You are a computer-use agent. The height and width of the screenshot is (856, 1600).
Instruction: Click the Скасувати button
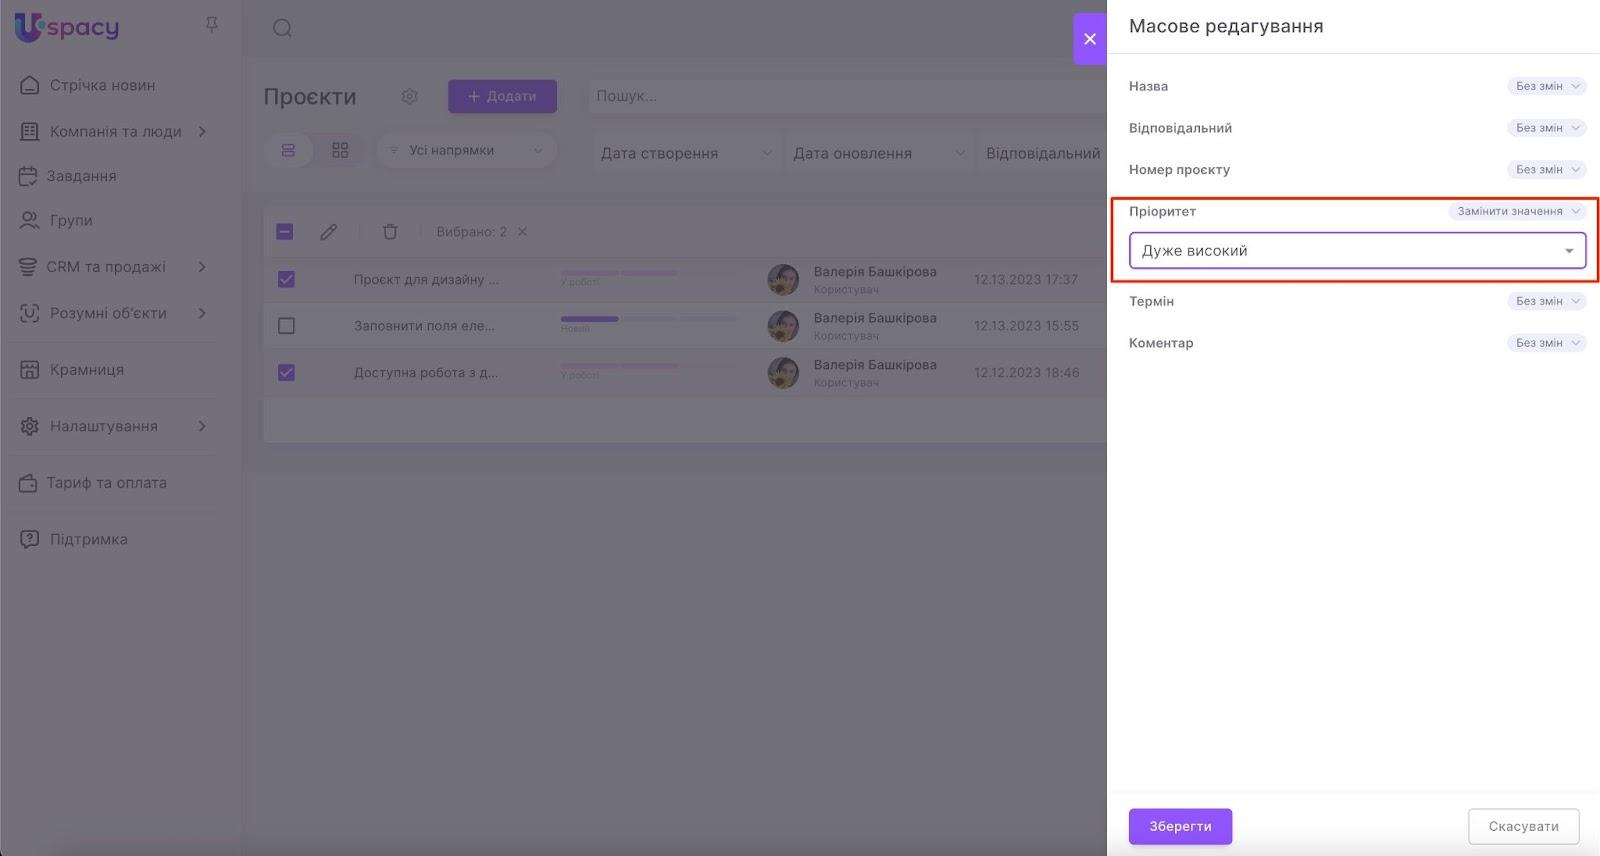click(1524, 827)
